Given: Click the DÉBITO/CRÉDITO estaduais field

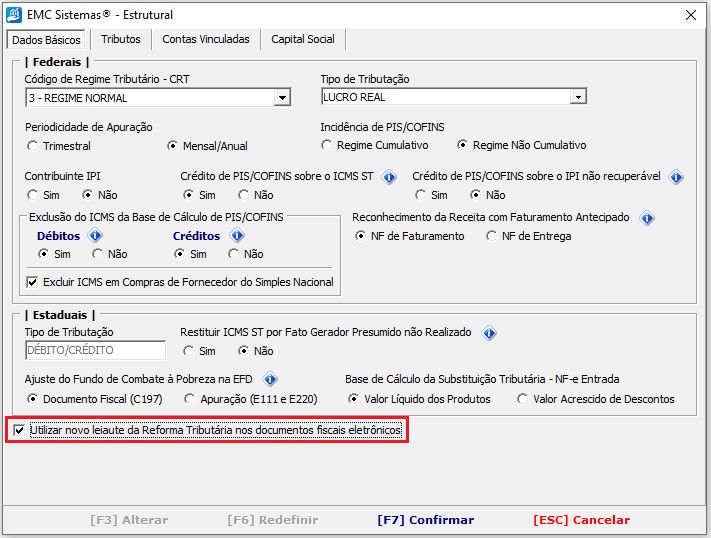Looking at the screenshot, I should [x=95, y=350].
